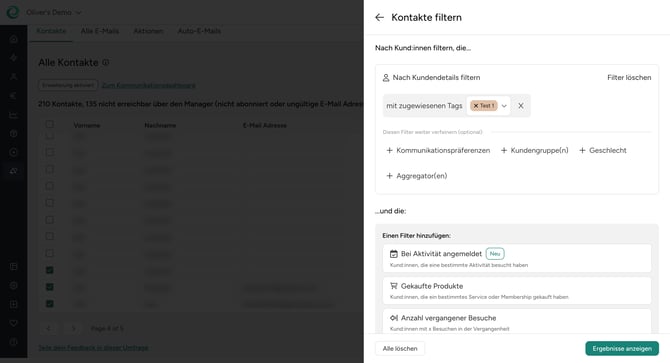
Task: Add the Kundengruppe(n) refinement
Action: click(534, 150)
